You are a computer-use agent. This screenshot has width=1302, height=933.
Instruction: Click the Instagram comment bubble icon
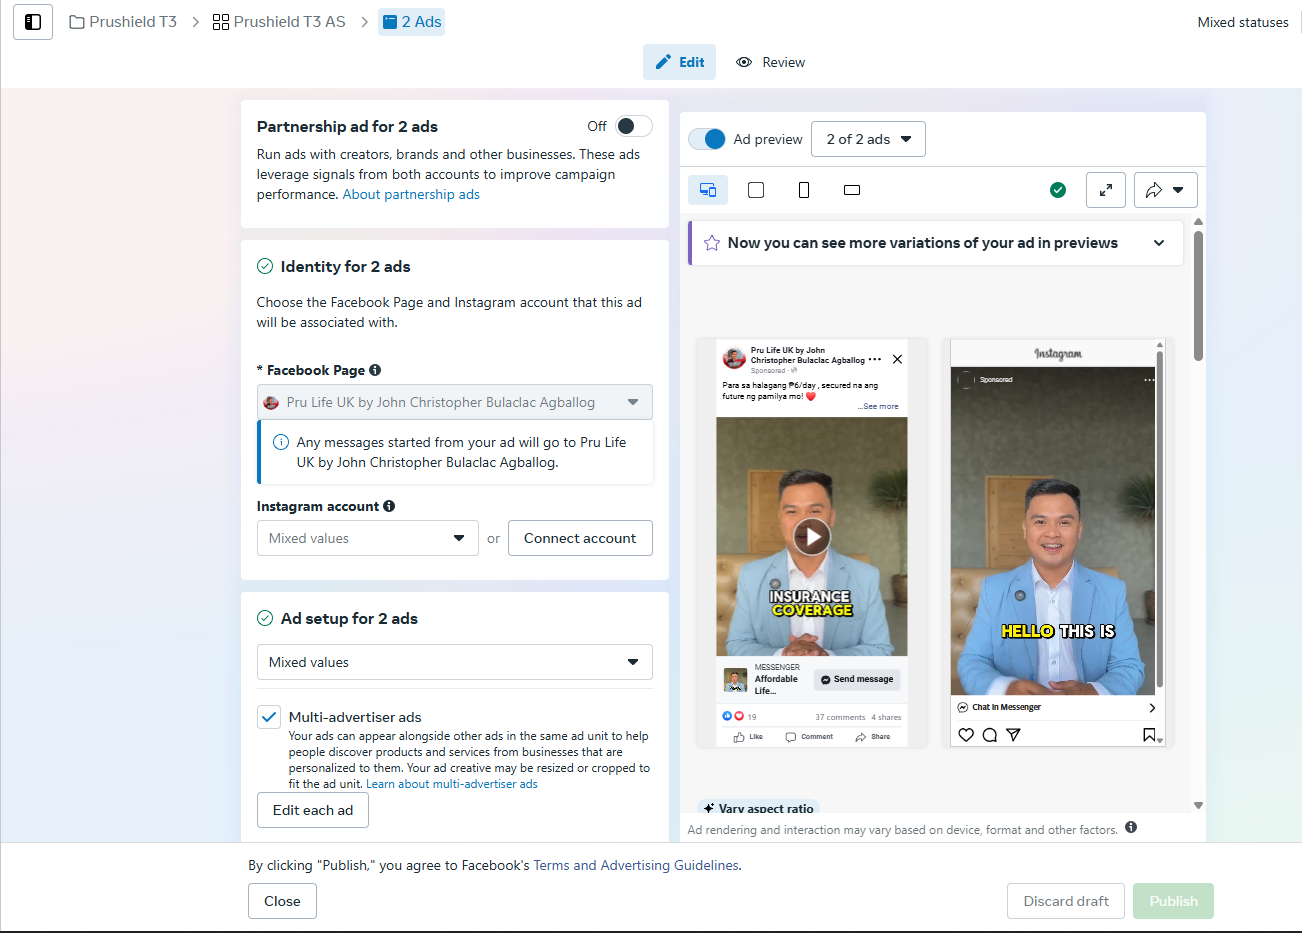[x=990, y=735]
